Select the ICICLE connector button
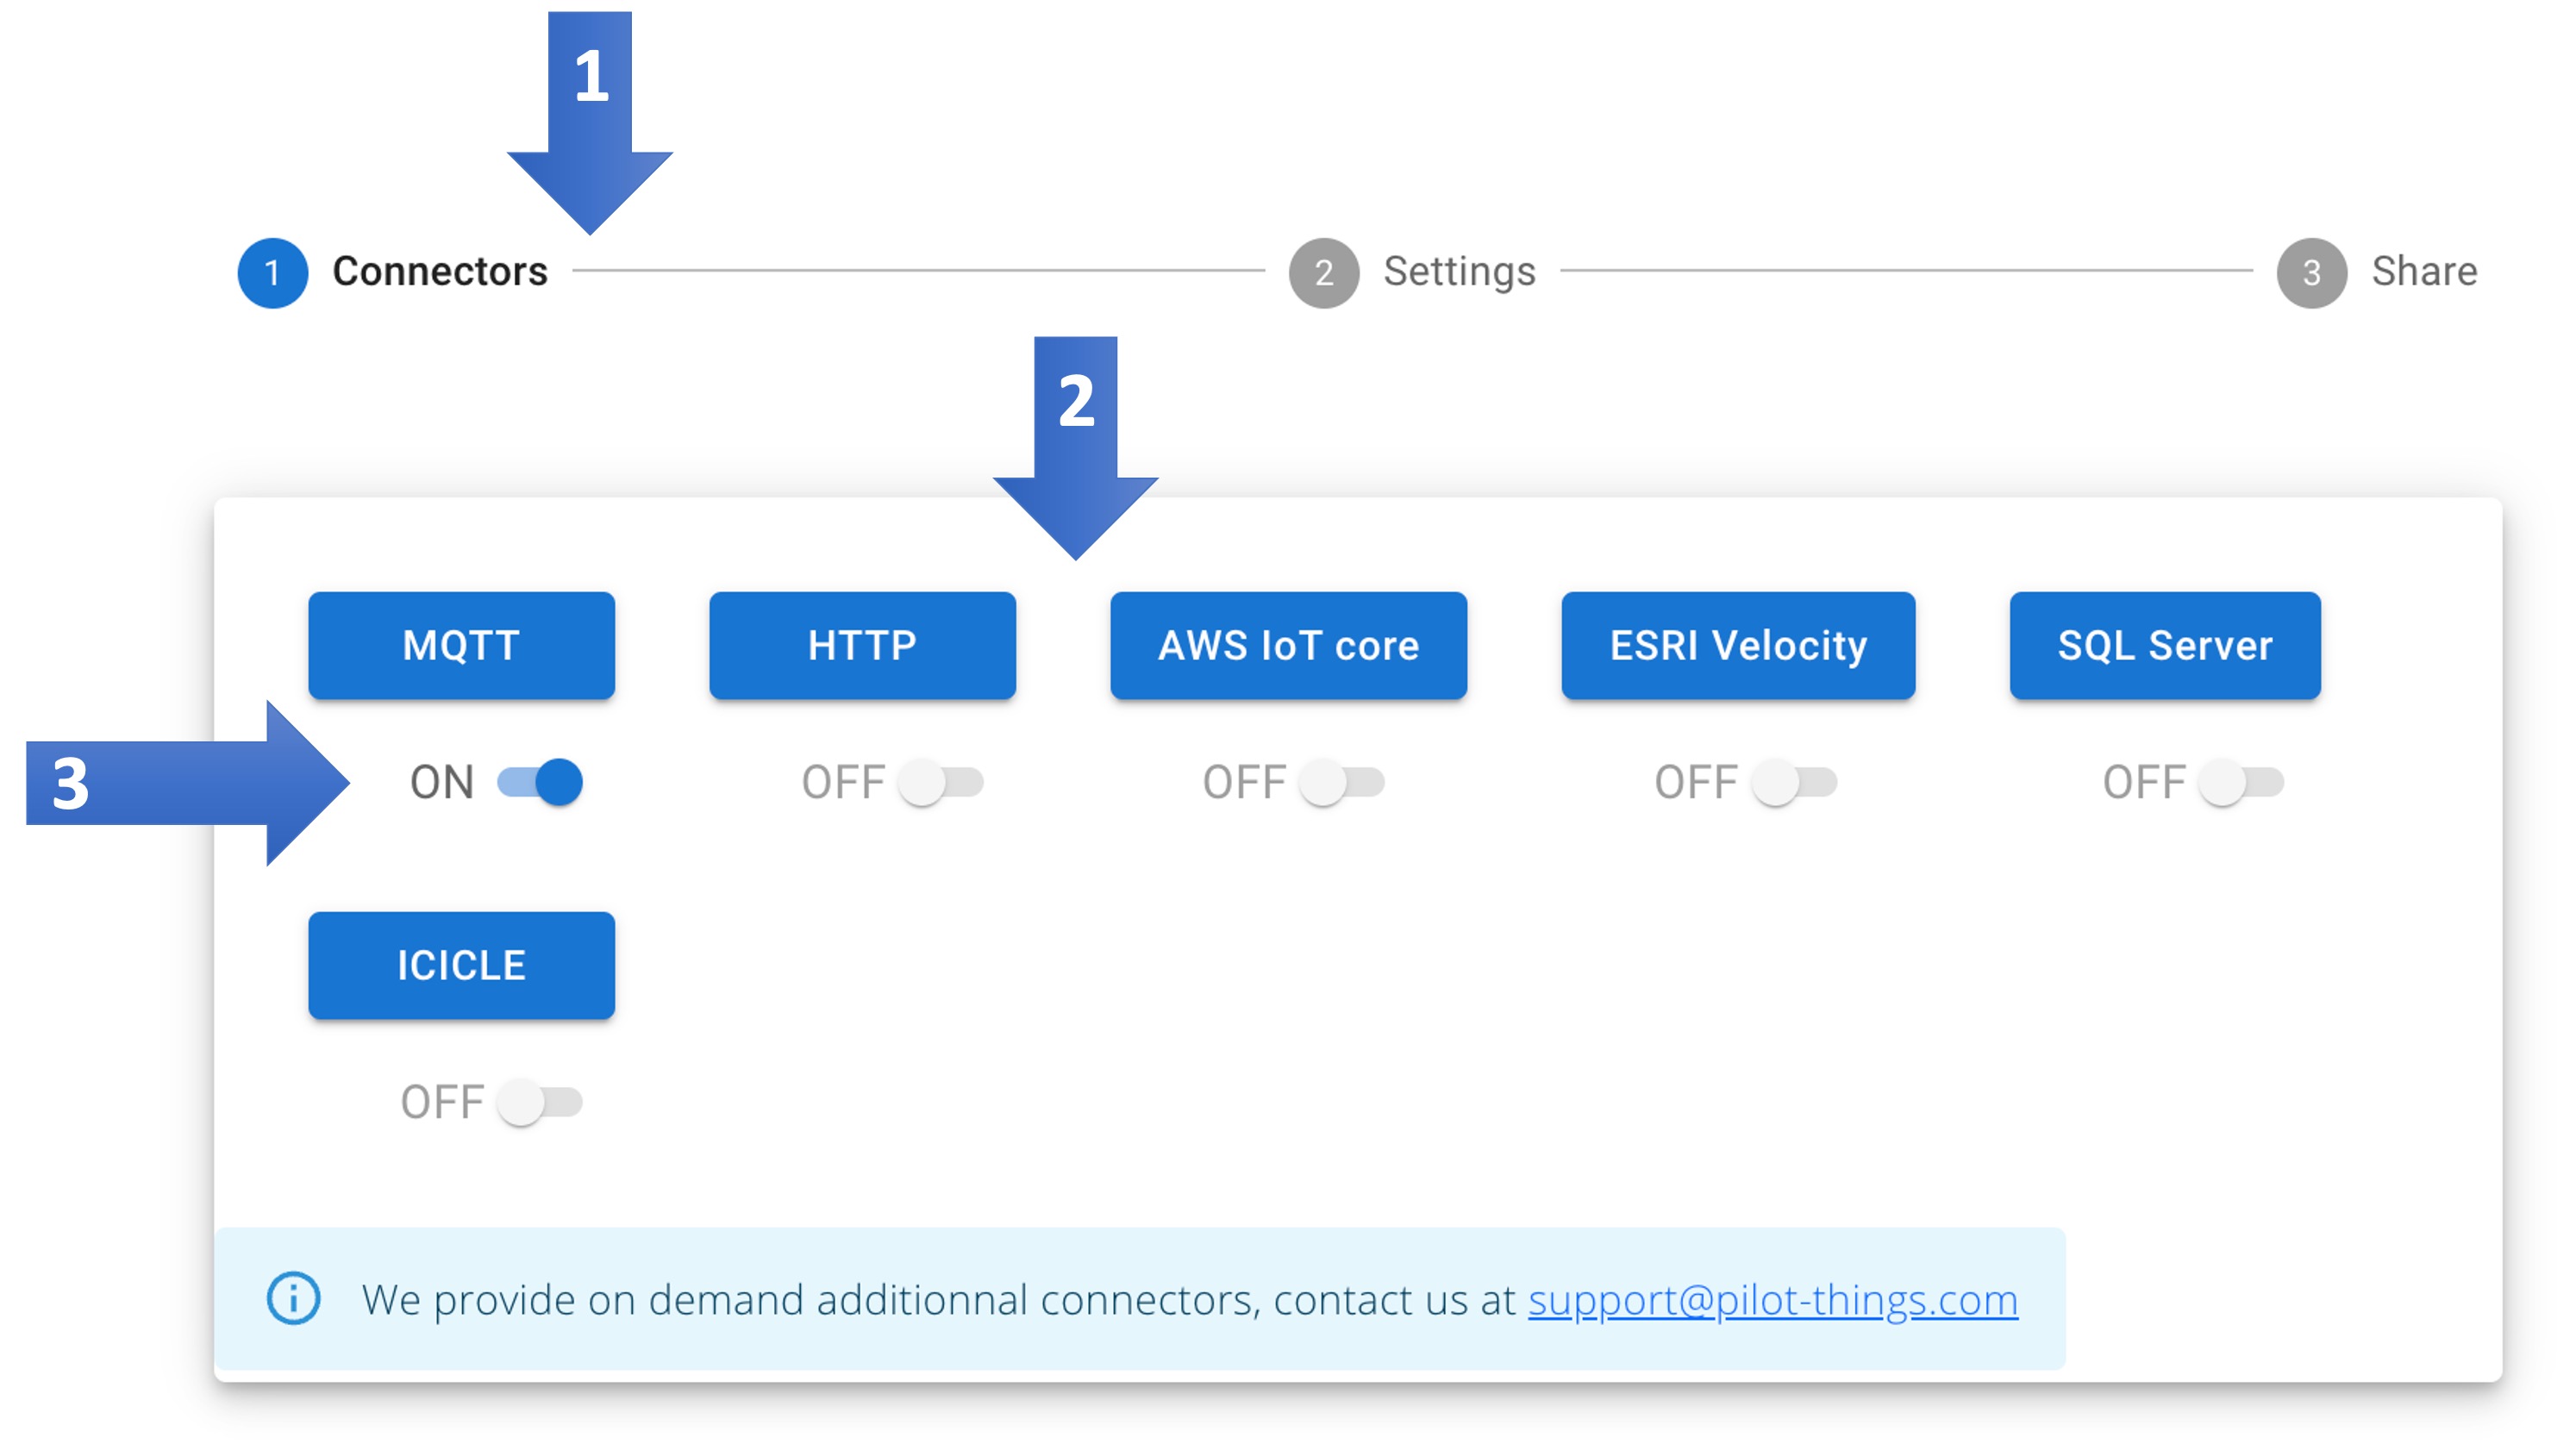 point(461,965)
